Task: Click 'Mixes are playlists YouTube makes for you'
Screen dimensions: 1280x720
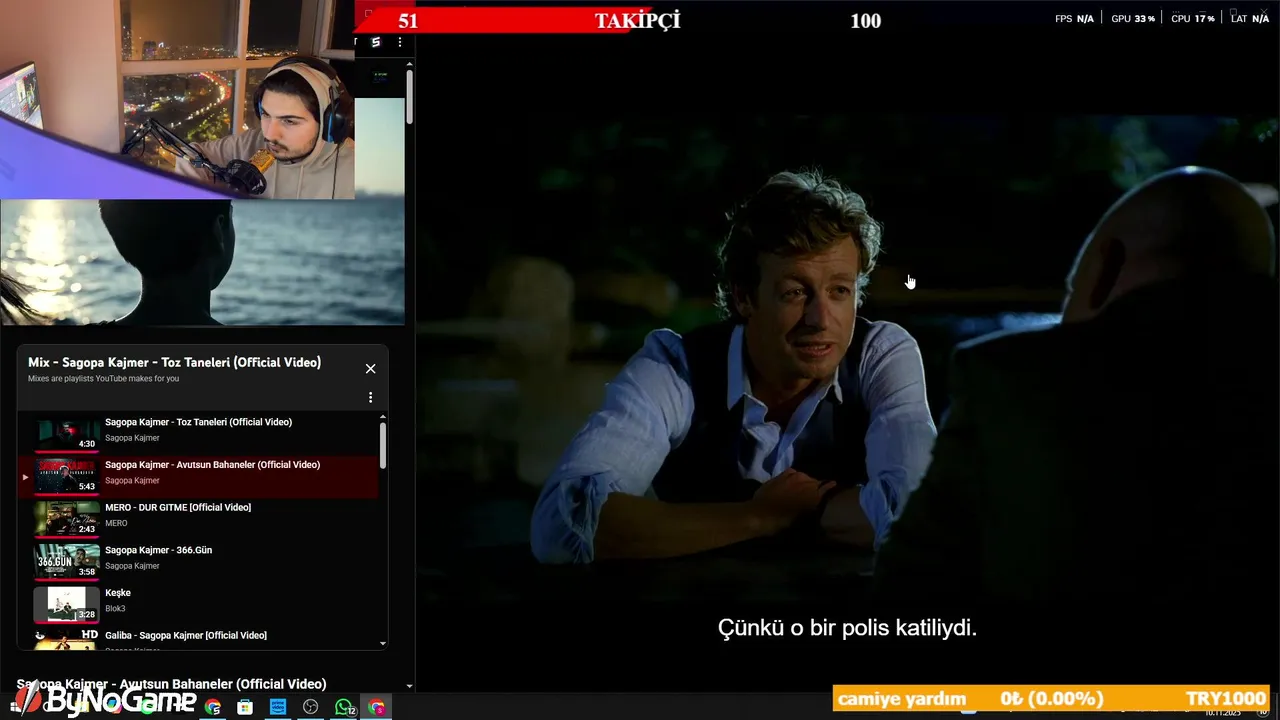Action: tap(103, 379)
